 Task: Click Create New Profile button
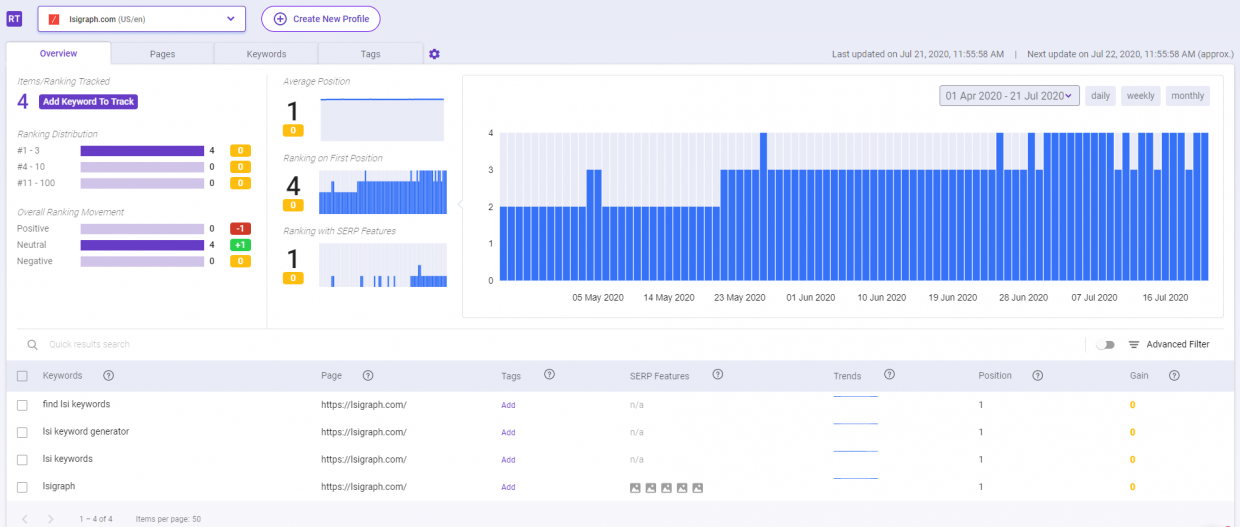(320, 19)
